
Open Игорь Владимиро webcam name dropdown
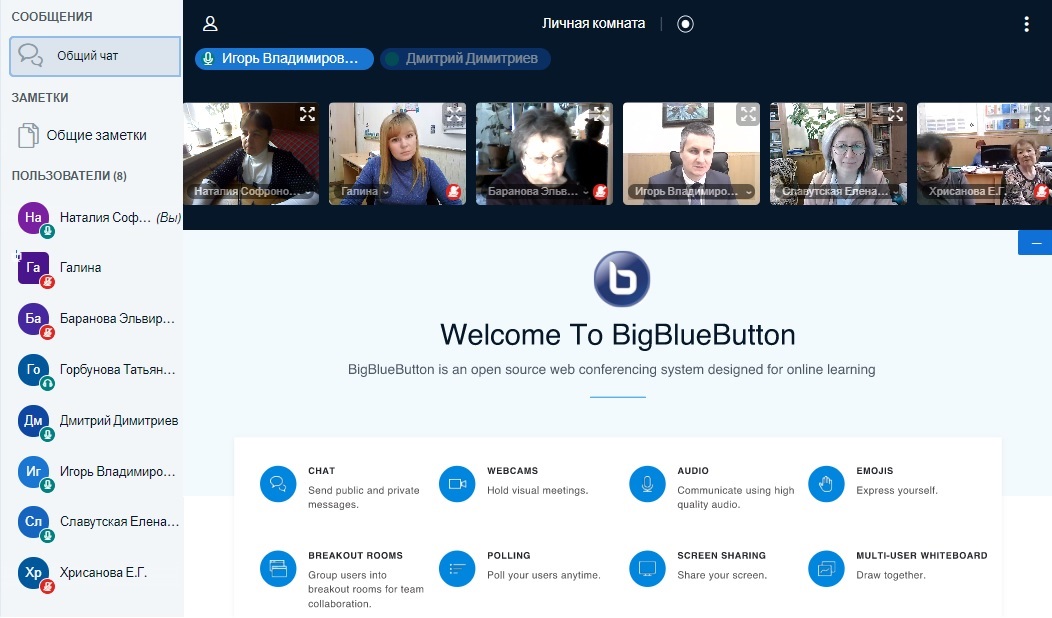point(692,191)
